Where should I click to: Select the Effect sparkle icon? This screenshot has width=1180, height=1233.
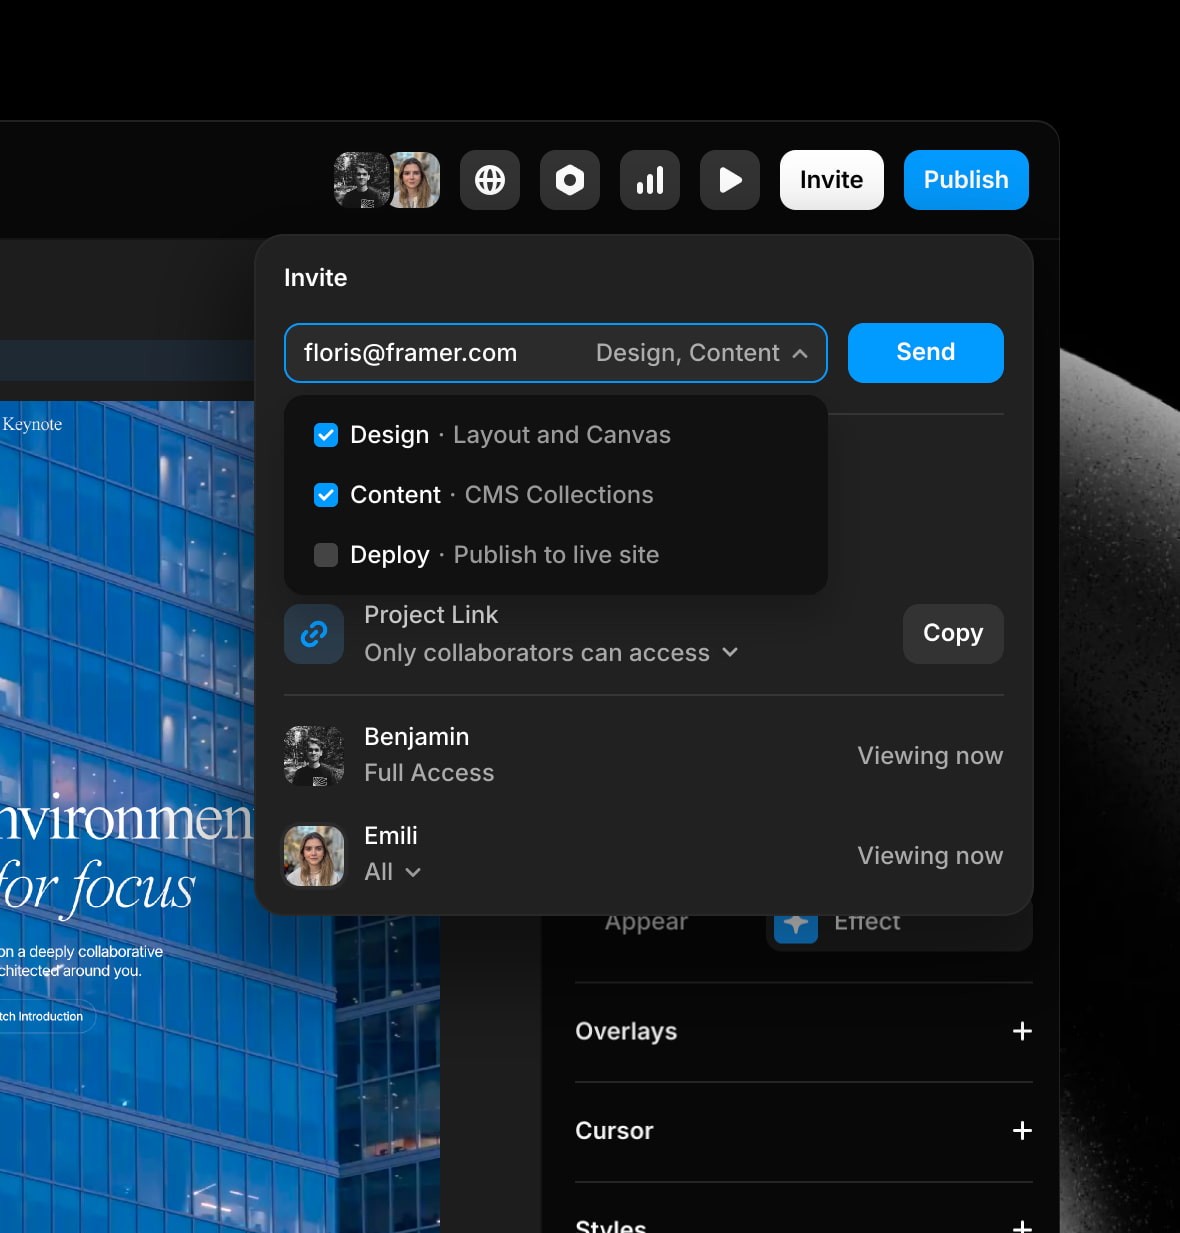click(795, 921)
